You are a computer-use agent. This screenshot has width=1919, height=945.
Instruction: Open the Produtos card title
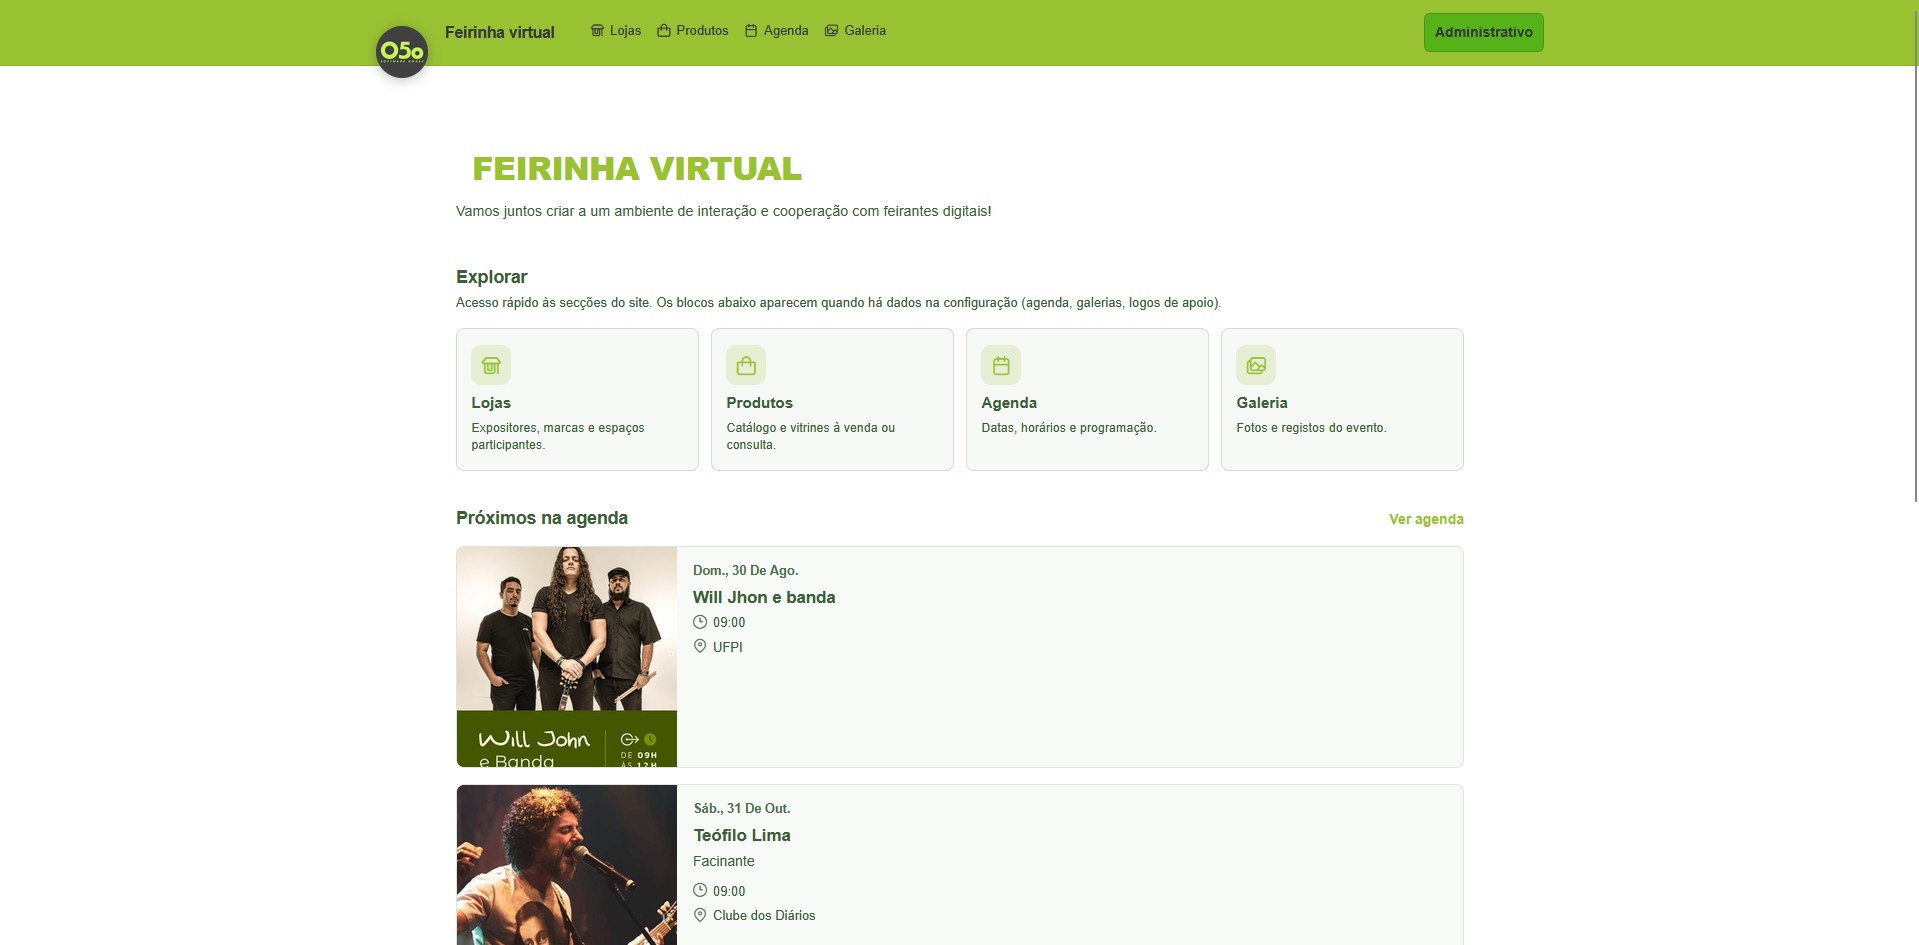tap(759, 403)
